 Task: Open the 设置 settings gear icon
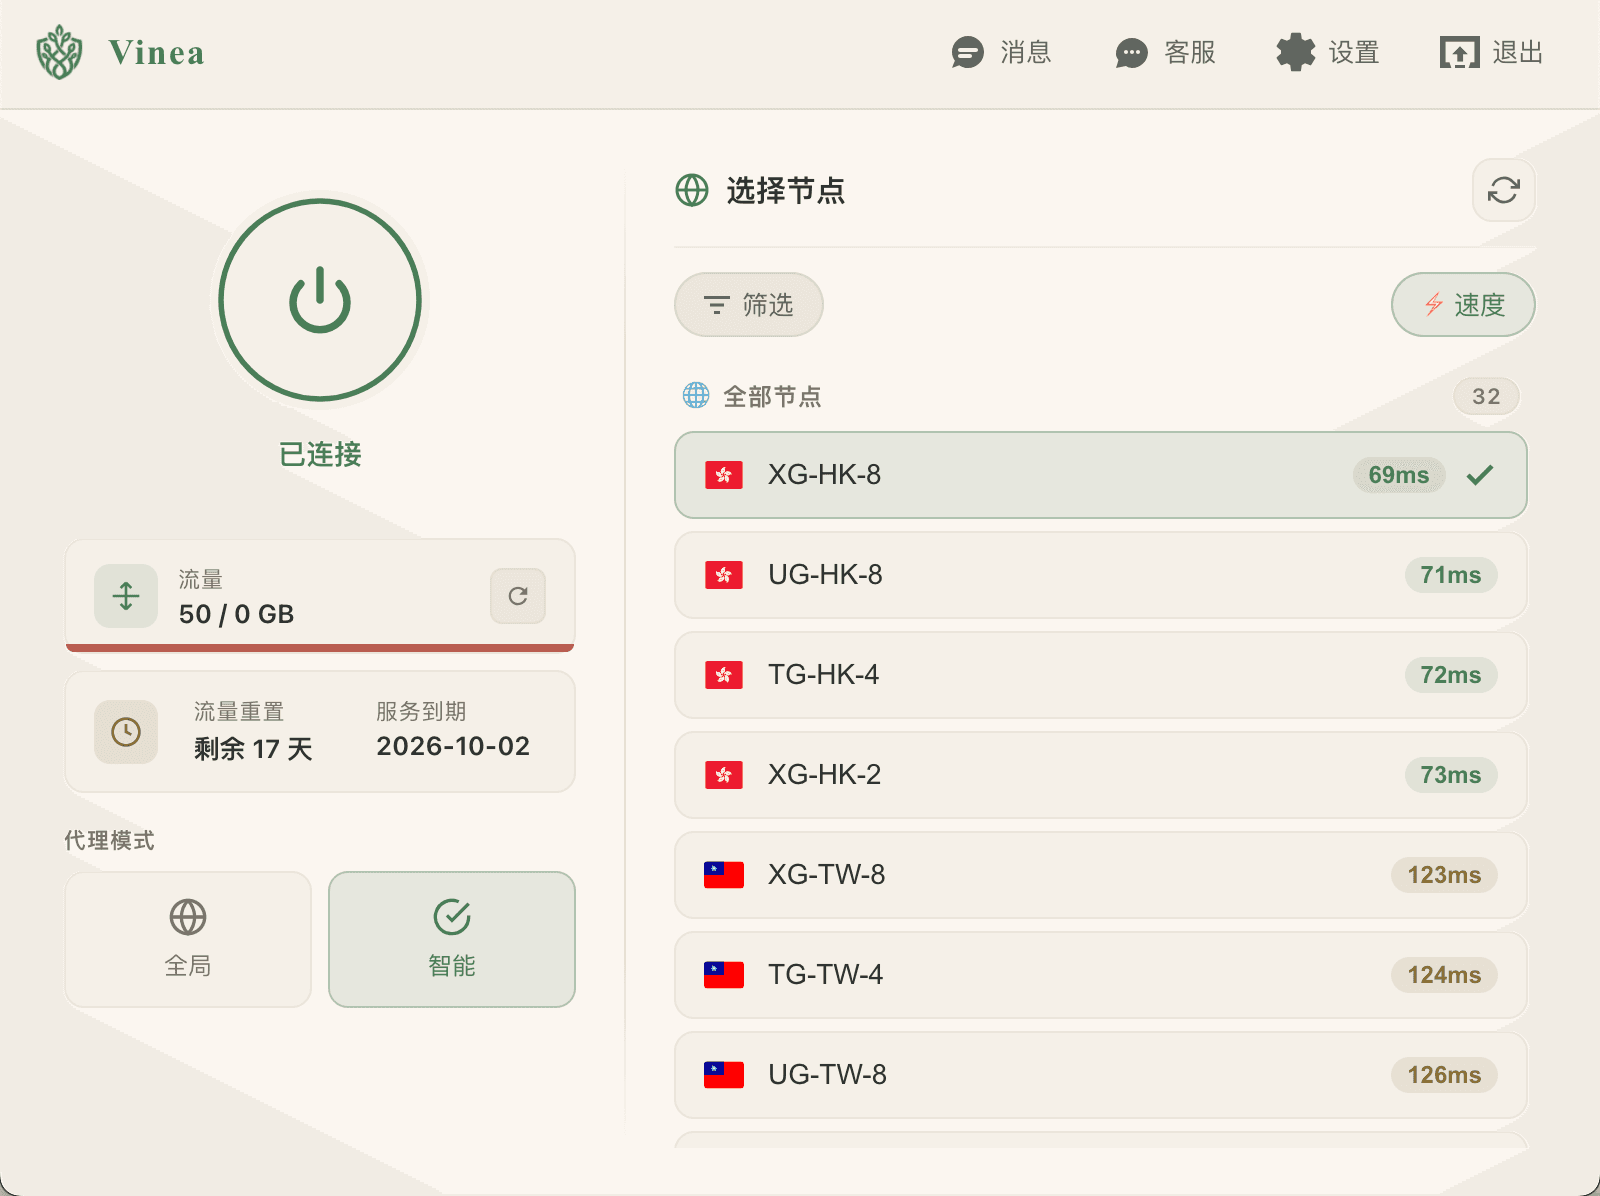click(1295, 52)
